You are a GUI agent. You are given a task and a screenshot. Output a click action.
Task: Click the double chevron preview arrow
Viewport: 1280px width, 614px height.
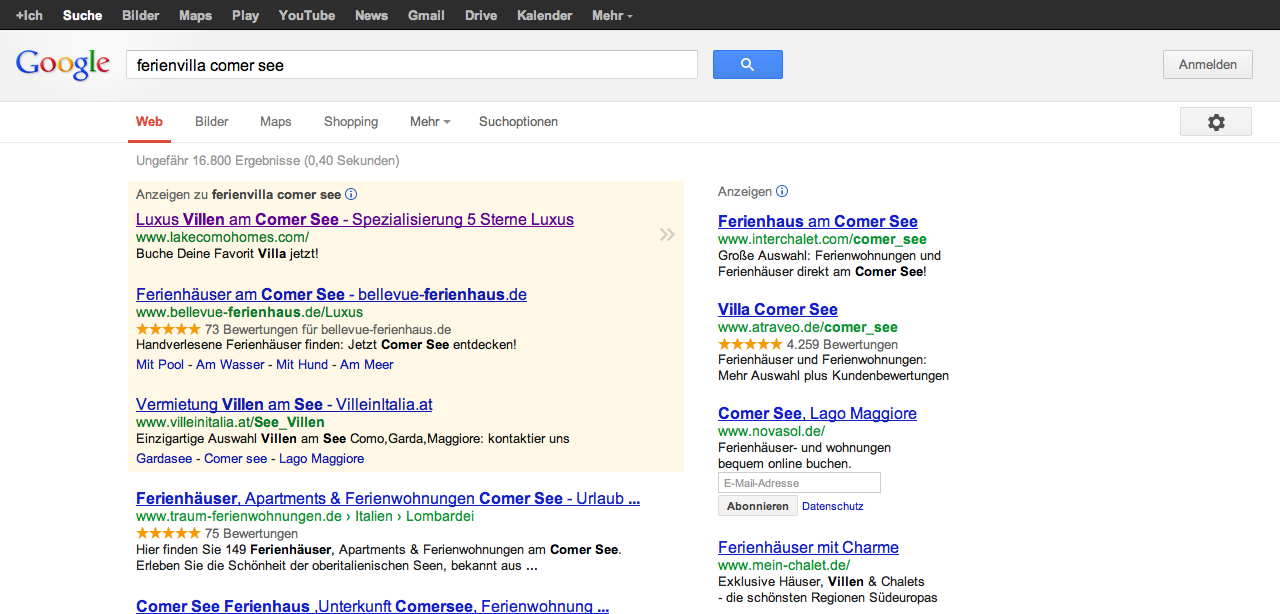coord(667,235)
